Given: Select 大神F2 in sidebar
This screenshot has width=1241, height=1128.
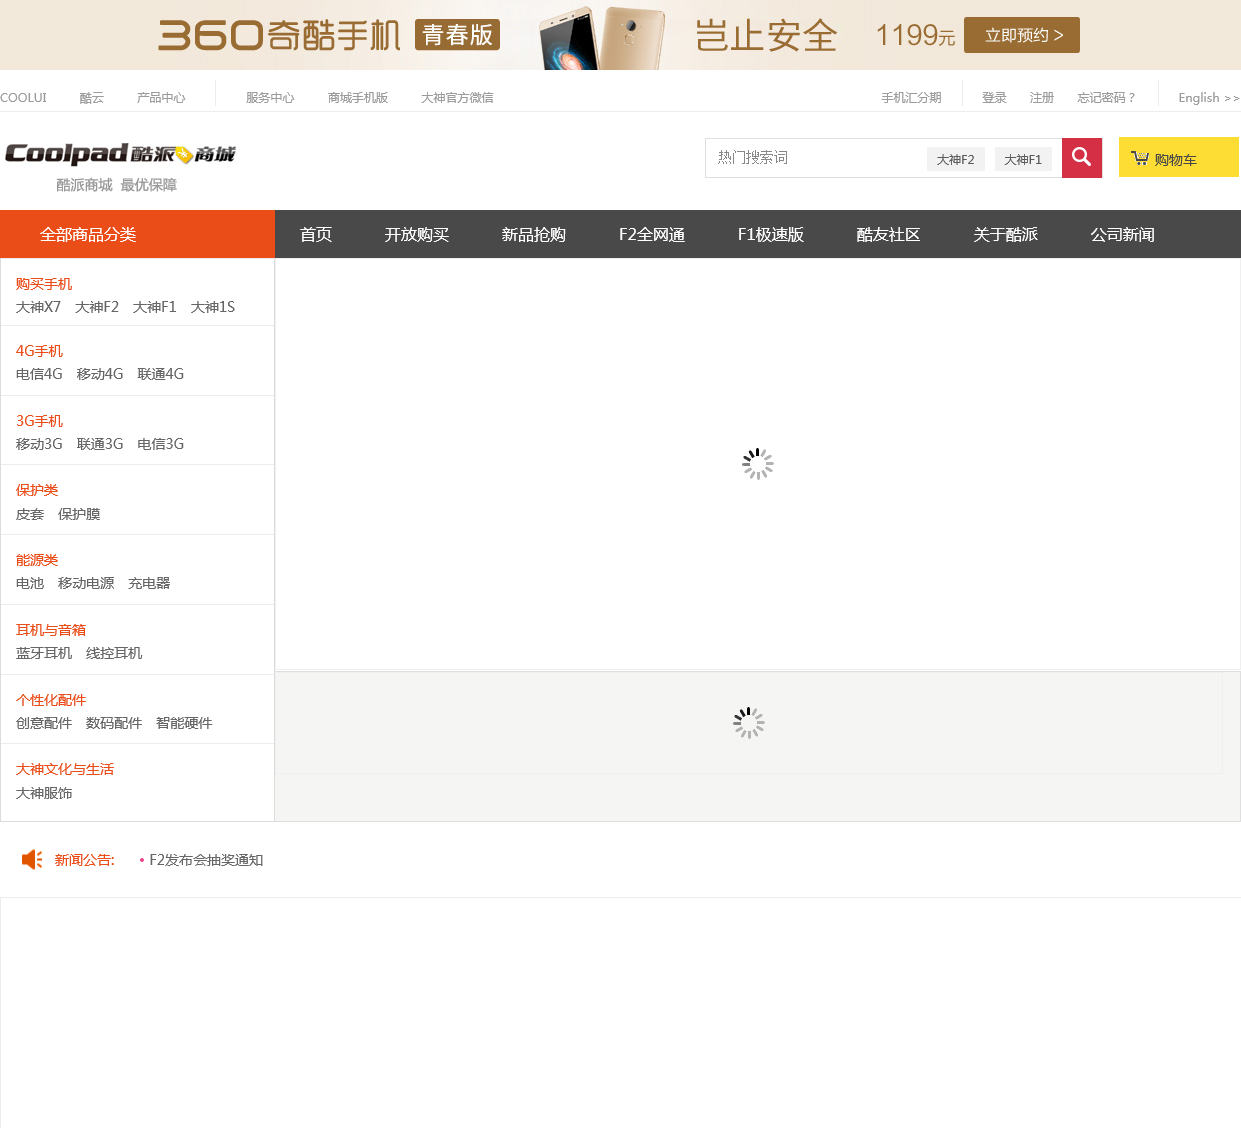Looking at the screenshot, I should (97, 307).
